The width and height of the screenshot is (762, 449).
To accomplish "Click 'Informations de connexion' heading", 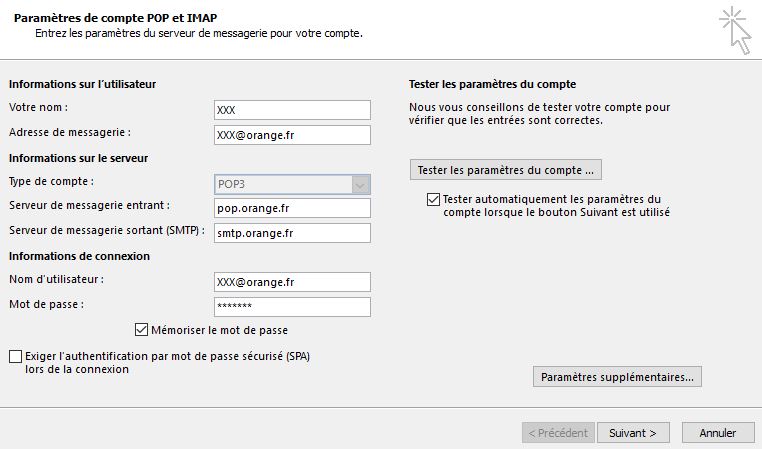I will (79, 256).
